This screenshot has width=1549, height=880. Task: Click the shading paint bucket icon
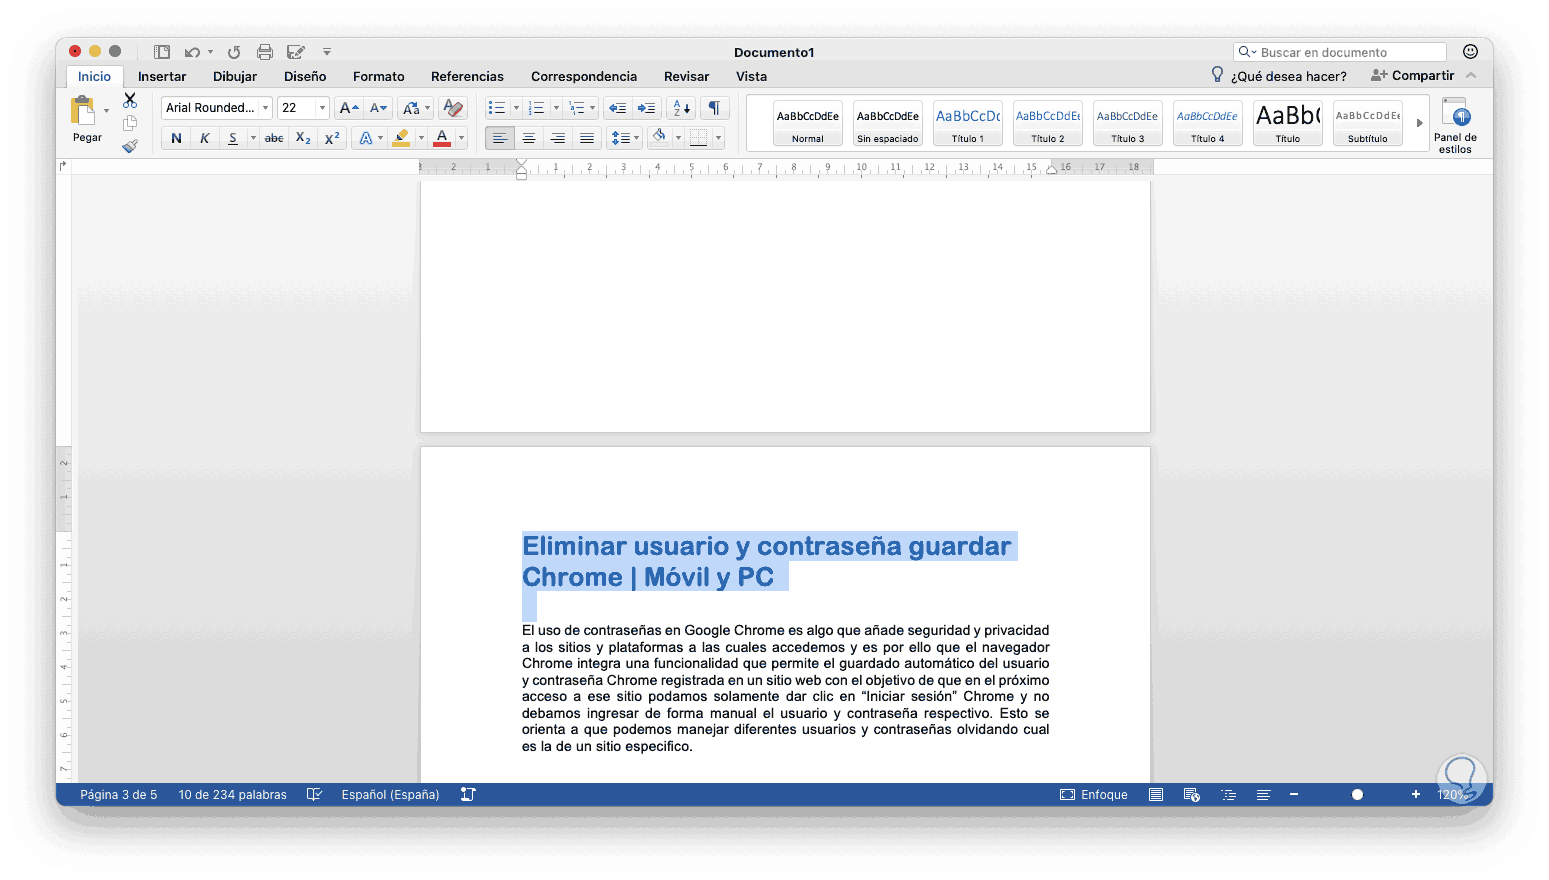pos(659,137)
